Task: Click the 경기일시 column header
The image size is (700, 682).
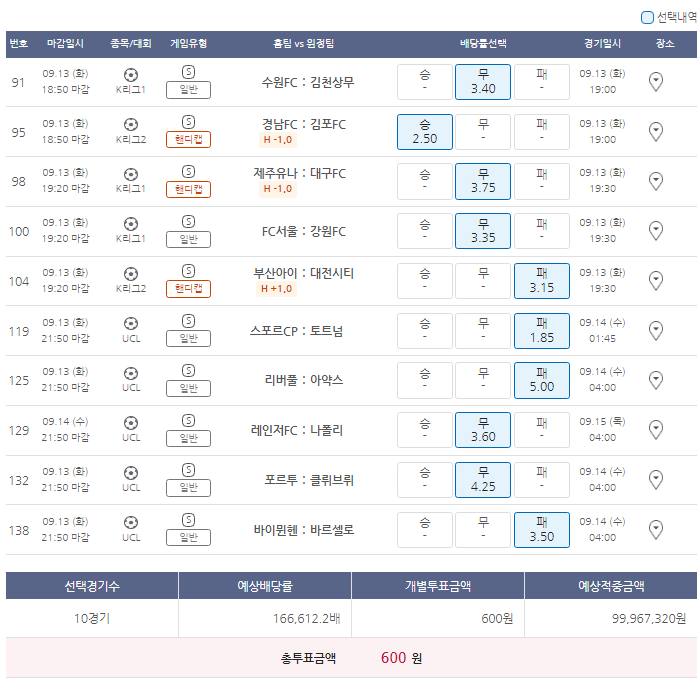Action: pyautogui.click(x=602, y=44)
